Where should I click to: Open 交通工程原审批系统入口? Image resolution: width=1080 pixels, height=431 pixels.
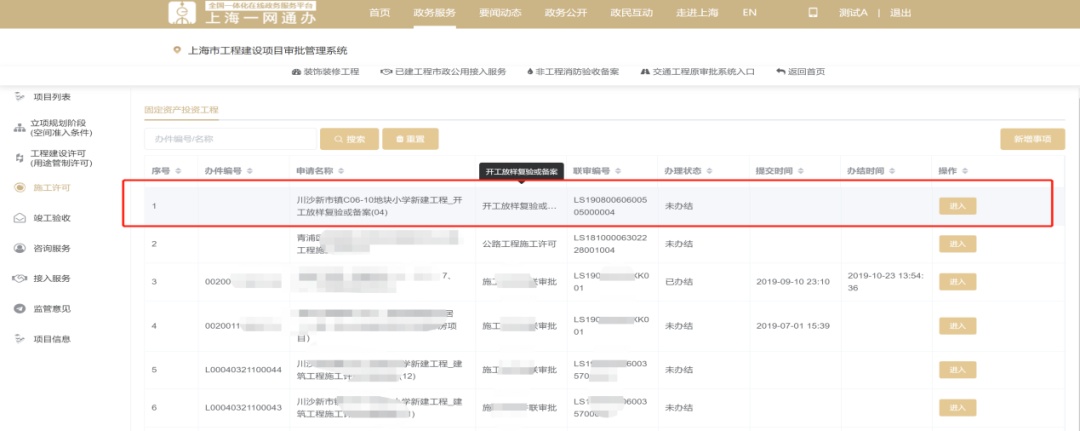click(697, 72)
